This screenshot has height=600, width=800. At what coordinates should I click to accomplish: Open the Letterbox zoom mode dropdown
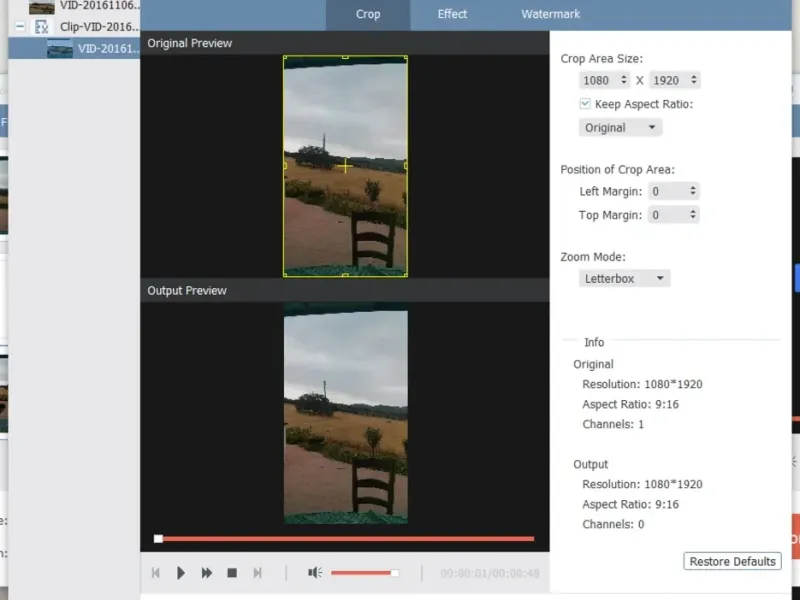(624, 279)
